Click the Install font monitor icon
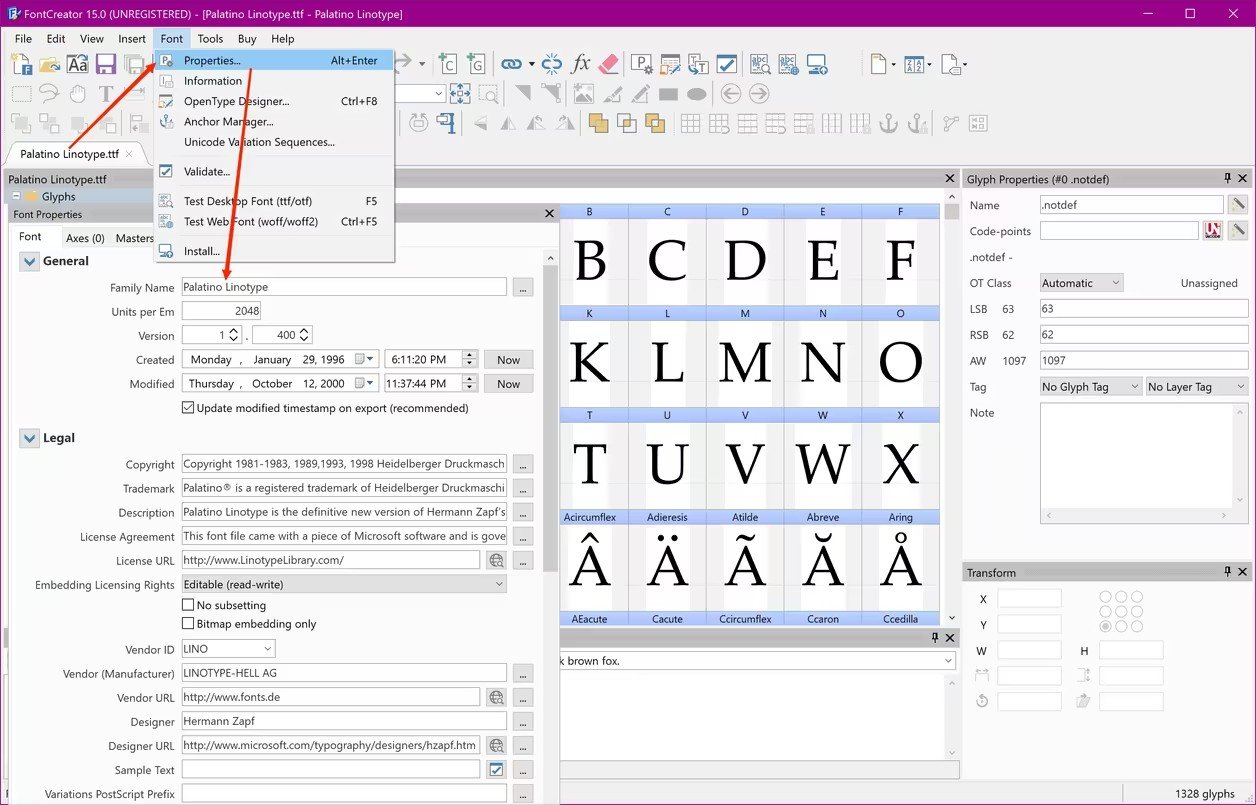The image size is (1256, 805). click(x=817, y=64)
